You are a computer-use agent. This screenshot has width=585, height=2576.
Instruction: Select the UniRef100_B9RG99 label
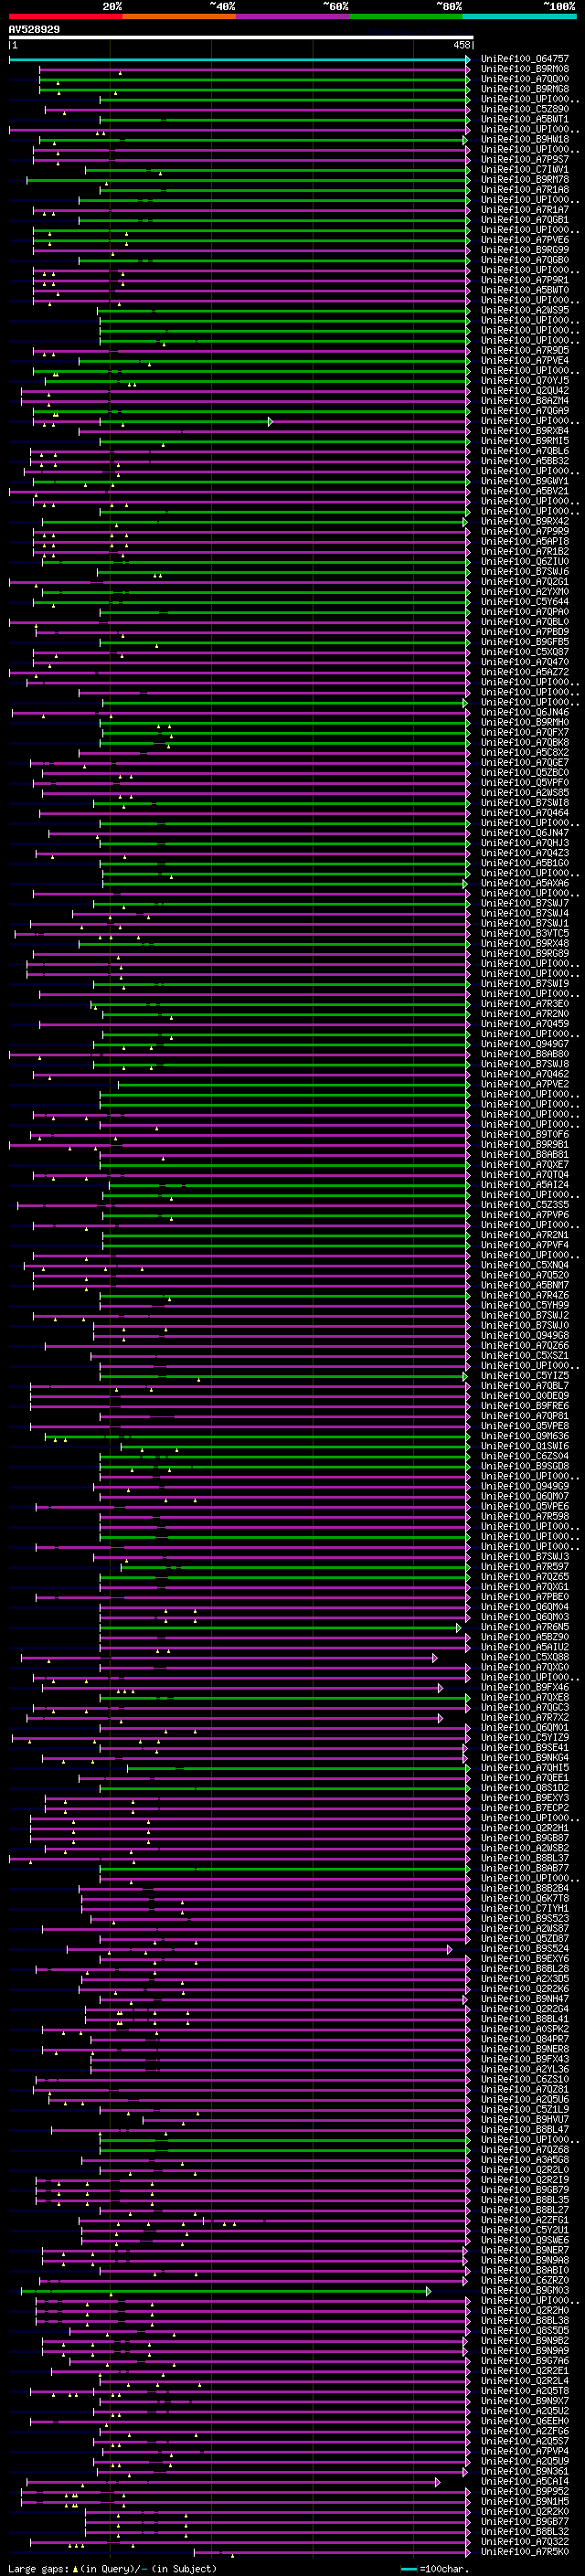point(524,250)
